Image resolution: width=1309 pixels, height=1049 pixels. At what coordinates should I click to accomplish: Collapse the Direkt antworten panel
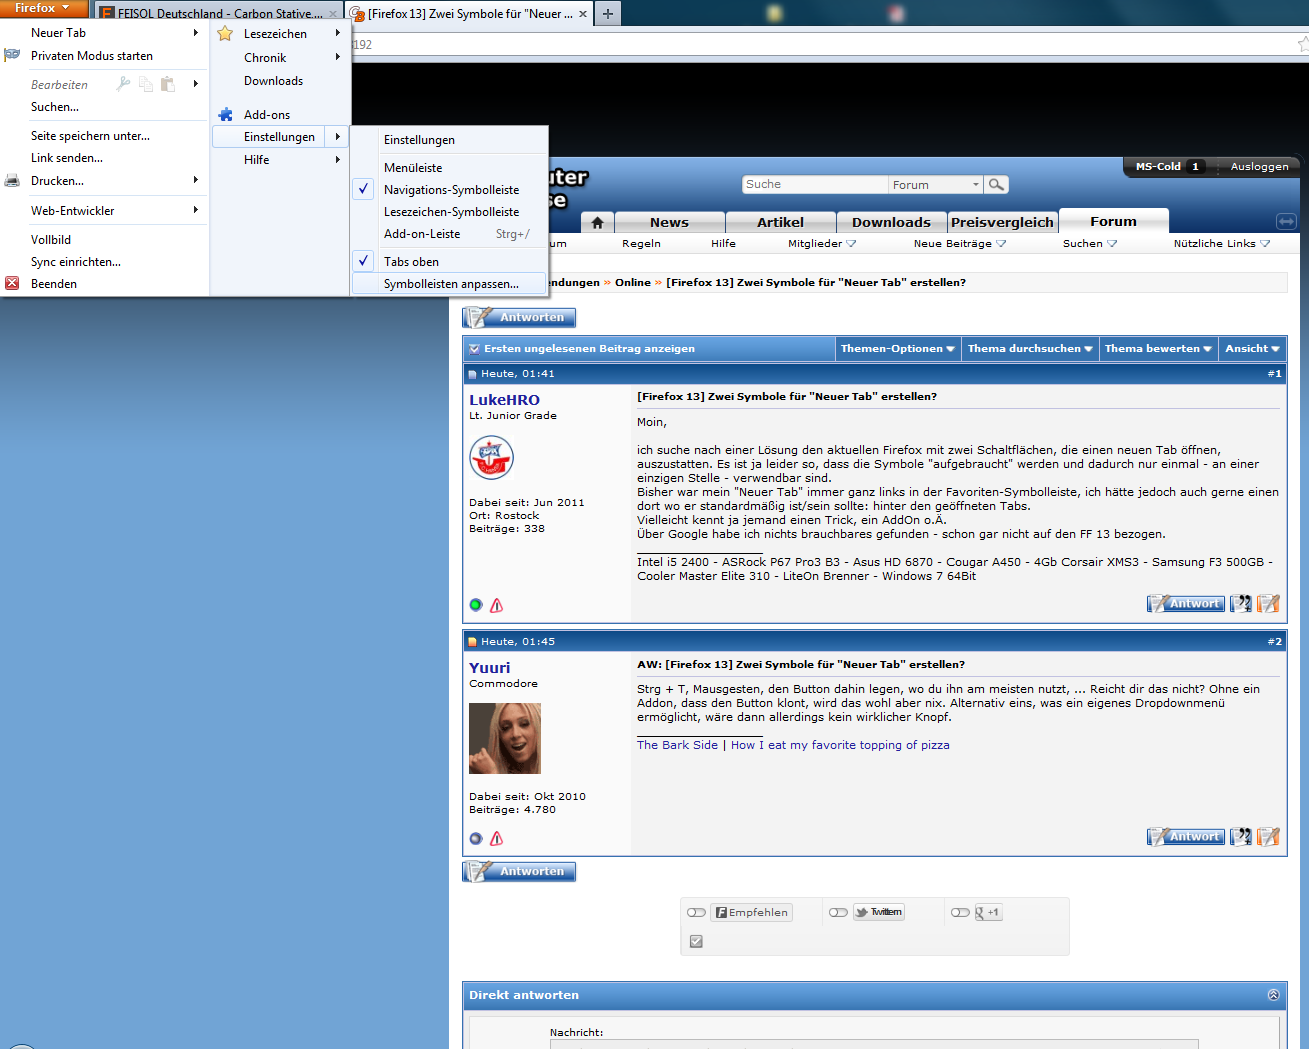coord(1273,995)
